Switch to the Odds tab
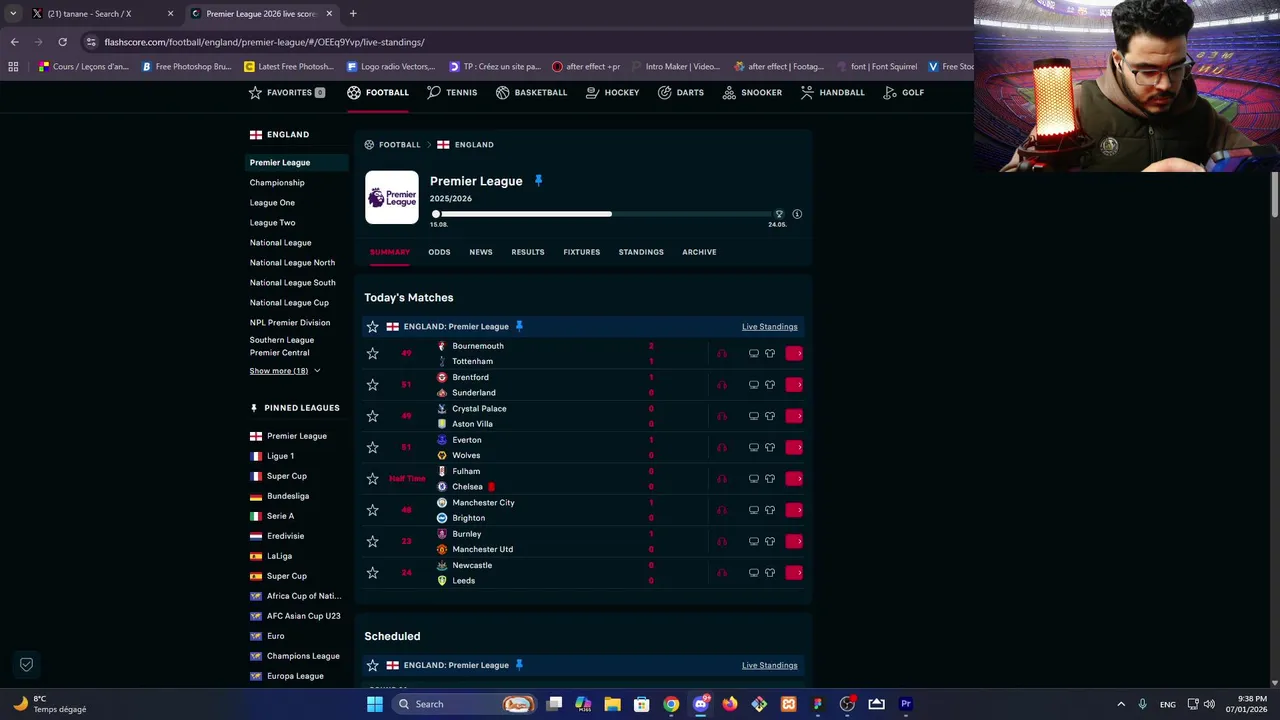 (x=439, y=252)
